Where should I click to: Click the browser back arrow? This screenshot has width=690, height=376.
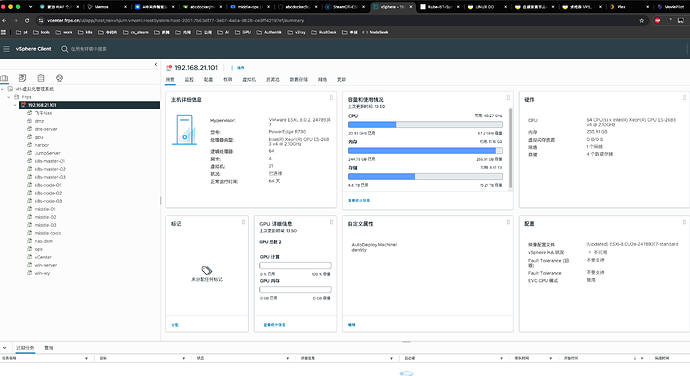4,20
